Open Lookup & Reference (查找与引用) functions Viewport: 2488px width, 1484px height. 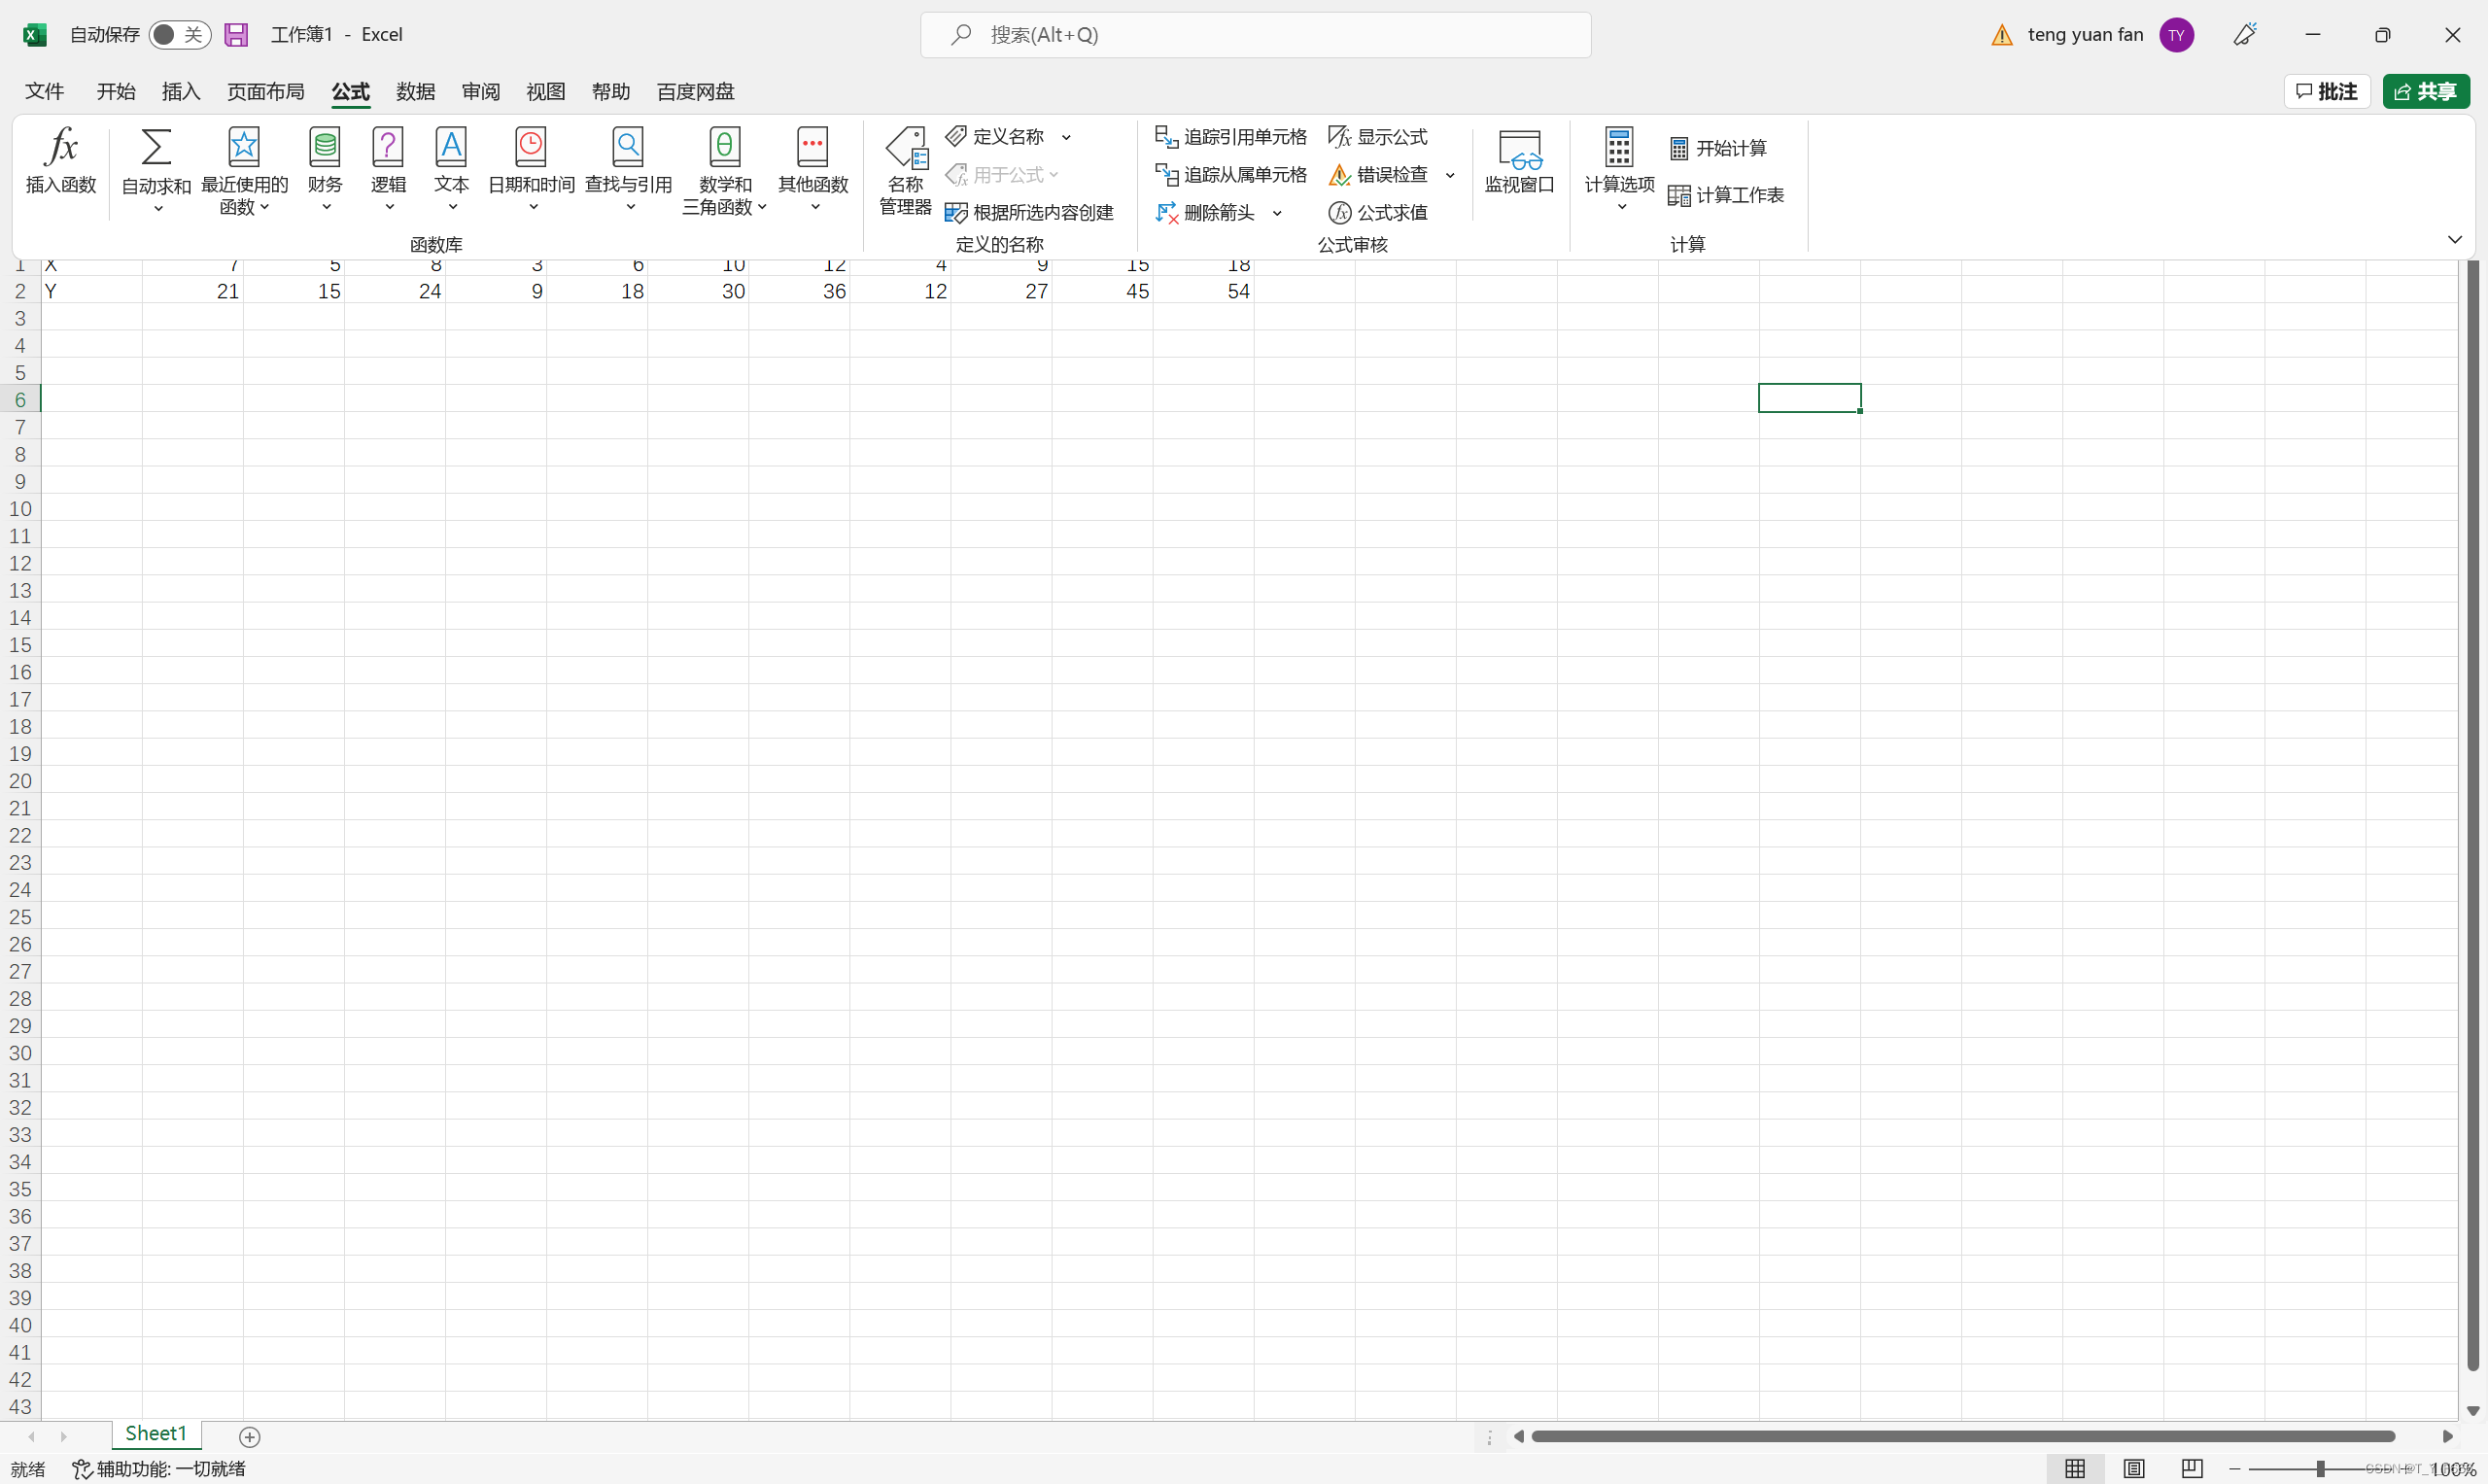coord(628,170)
